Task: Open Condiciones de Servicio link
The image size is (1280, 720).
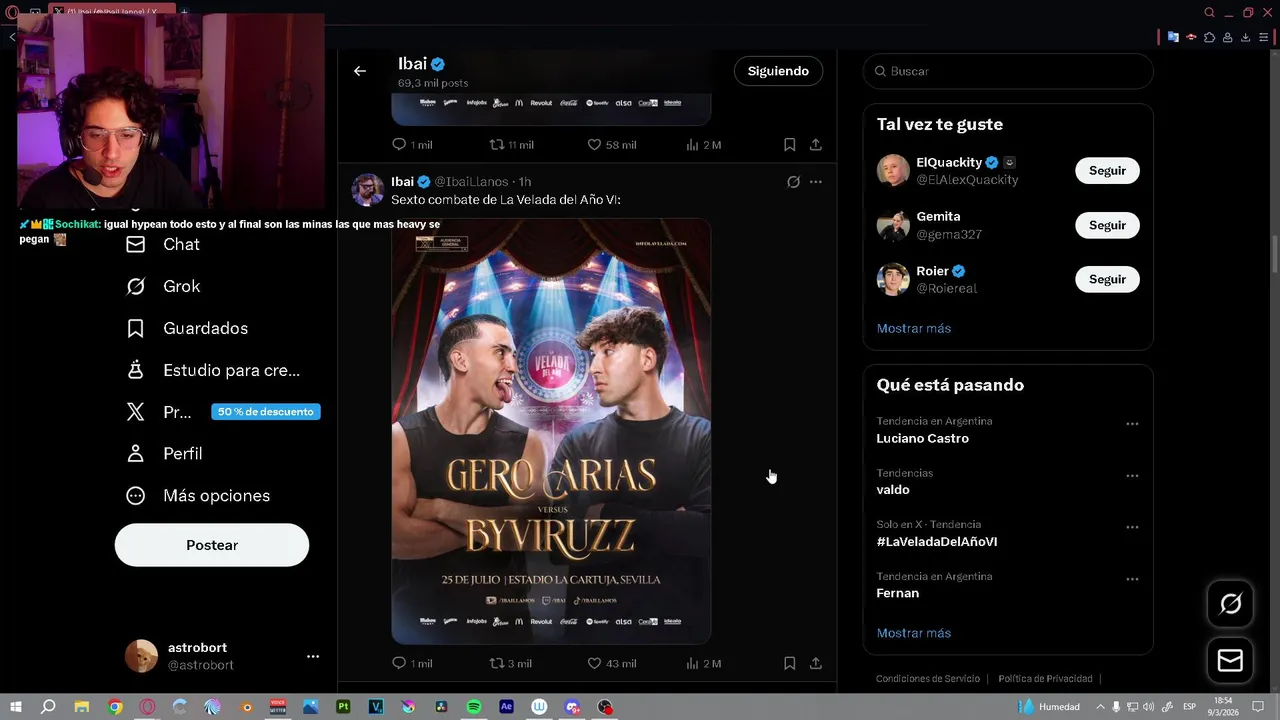Action: [928, 679]
